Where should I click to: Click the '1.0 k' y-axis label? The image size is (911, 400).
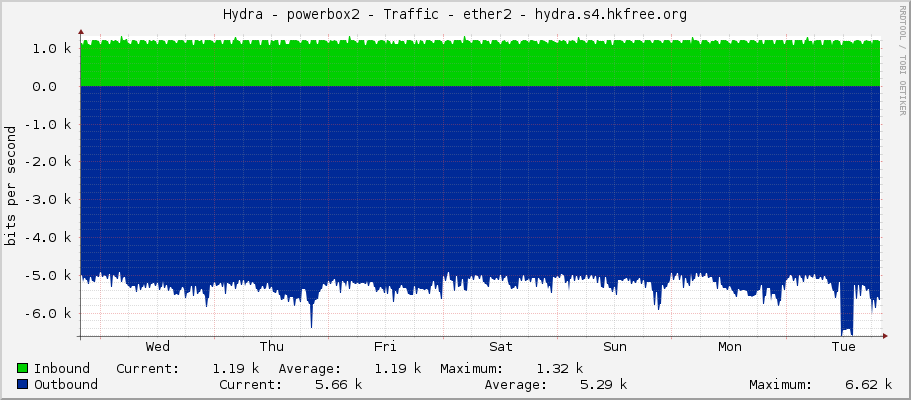52,49
